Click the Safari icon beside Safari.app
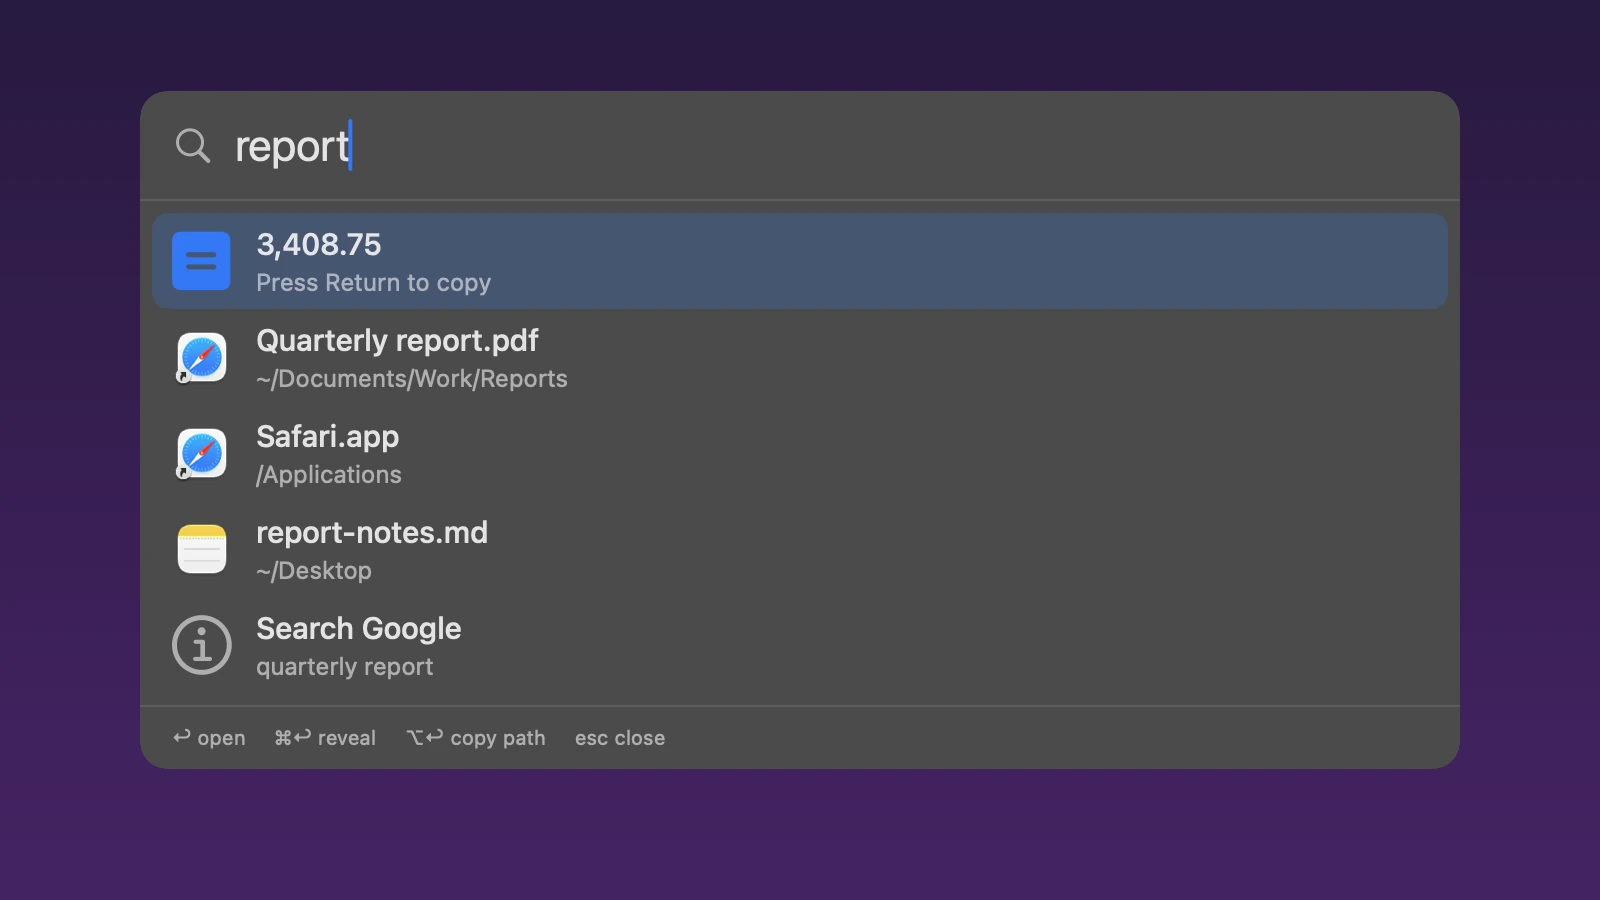The width and height of the screenshot is (1600, 900). 201,453
